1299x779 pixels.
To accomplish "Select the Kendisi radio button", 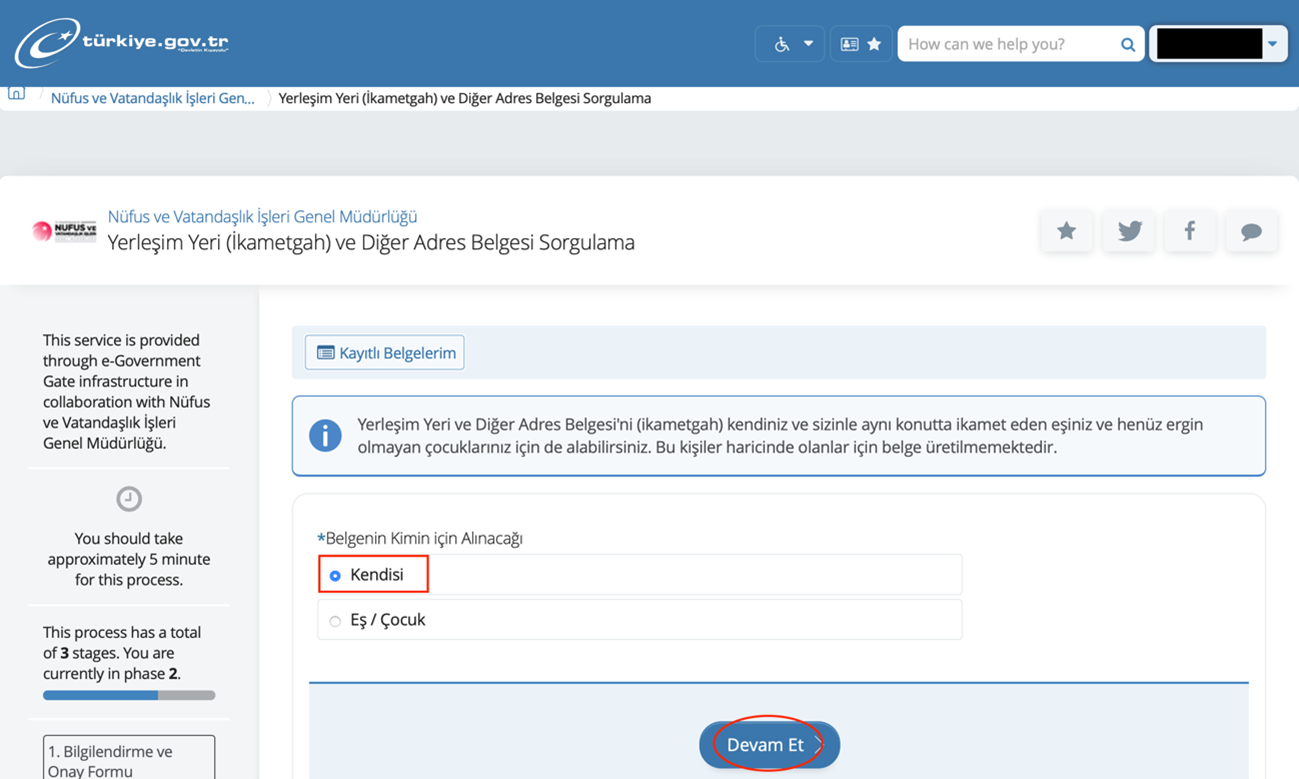I will [335, 576].
